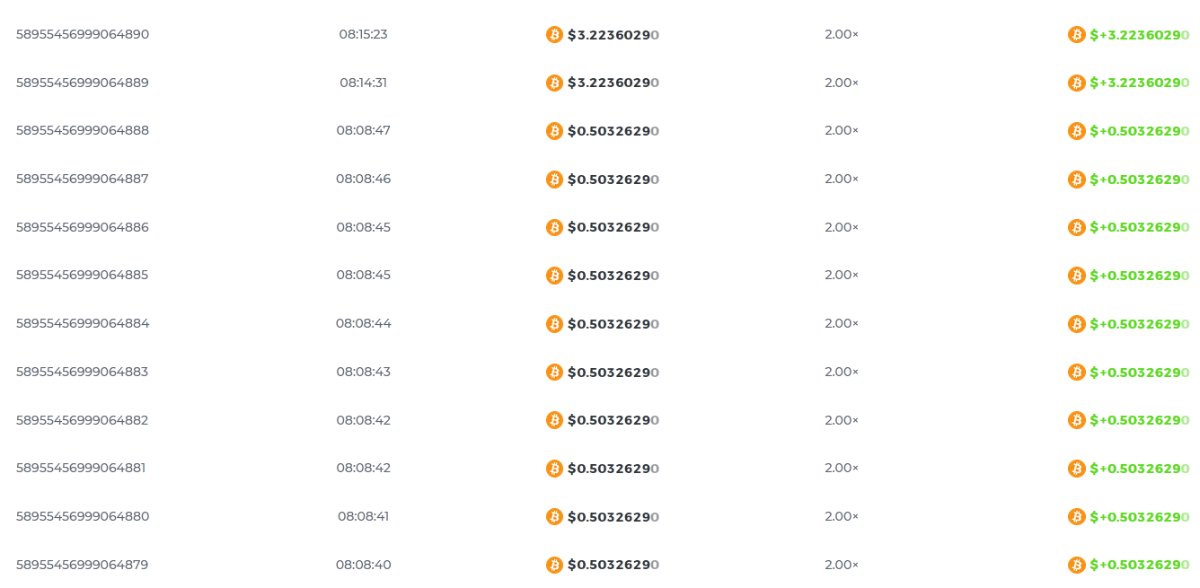Screen dimensions: 1200x588
Task: Click Bitcoin icon beside bet amount for ID ending 4884
Action: tap(554, 324)
